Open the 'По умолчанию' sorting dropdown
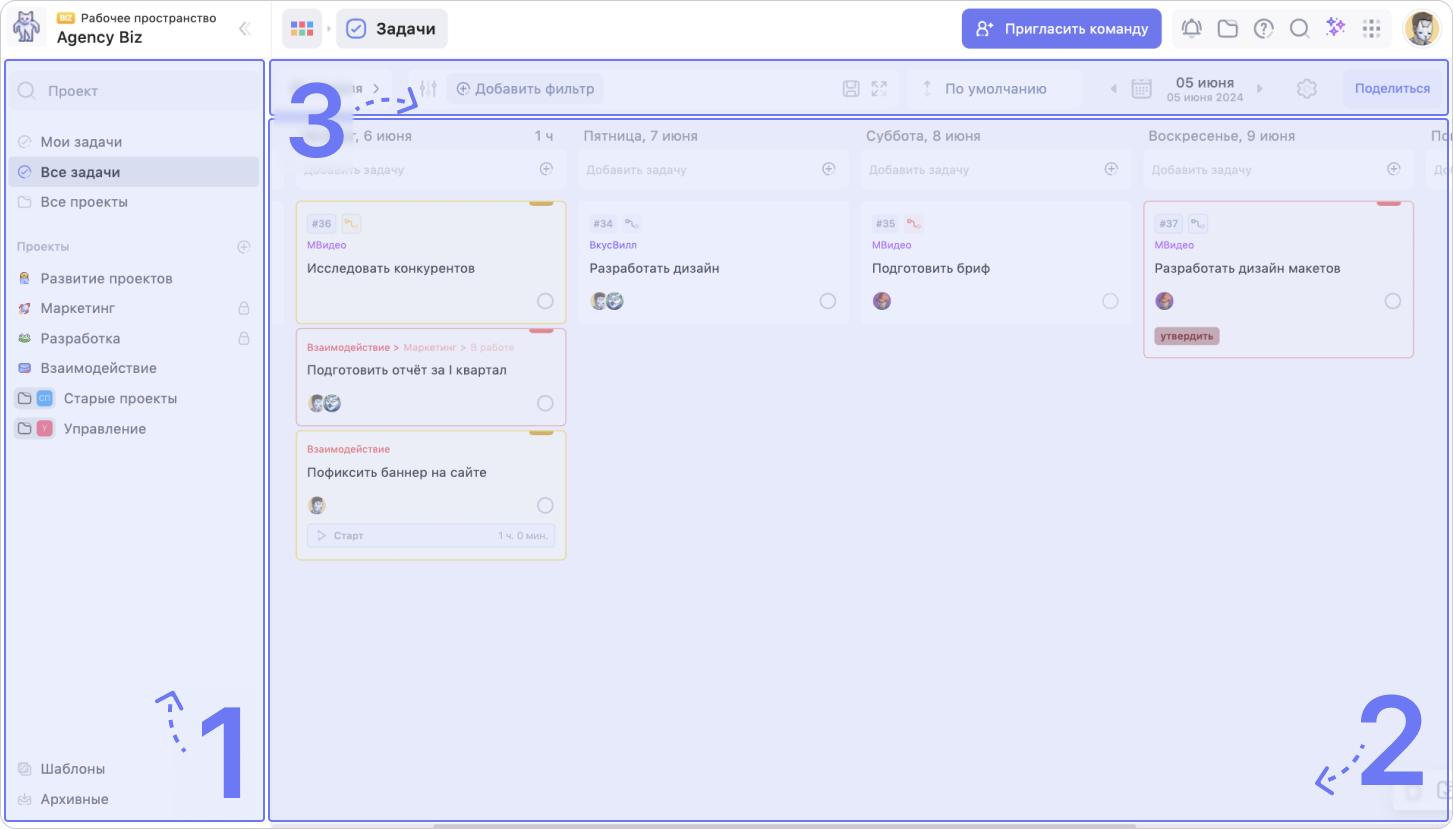The image size is (1453, 829). tap(994, 89)
